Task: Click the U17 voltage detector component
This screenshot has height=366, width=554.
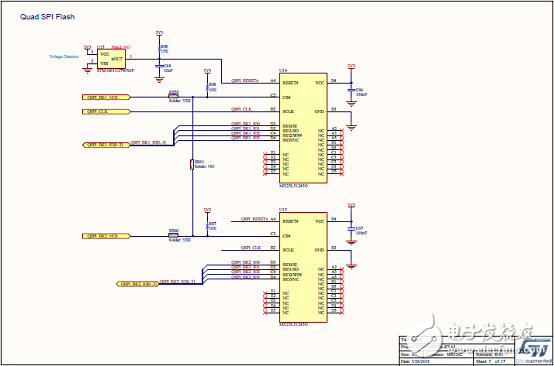Action: [x=111, y=59]
